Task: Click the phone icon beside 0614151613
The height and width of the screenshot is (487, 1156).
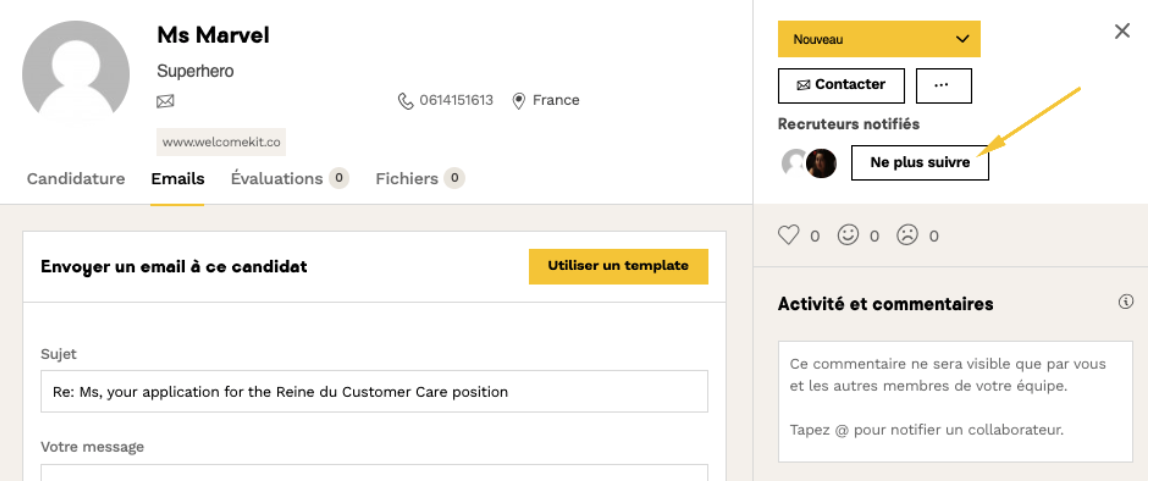Action: click(405, 101)
